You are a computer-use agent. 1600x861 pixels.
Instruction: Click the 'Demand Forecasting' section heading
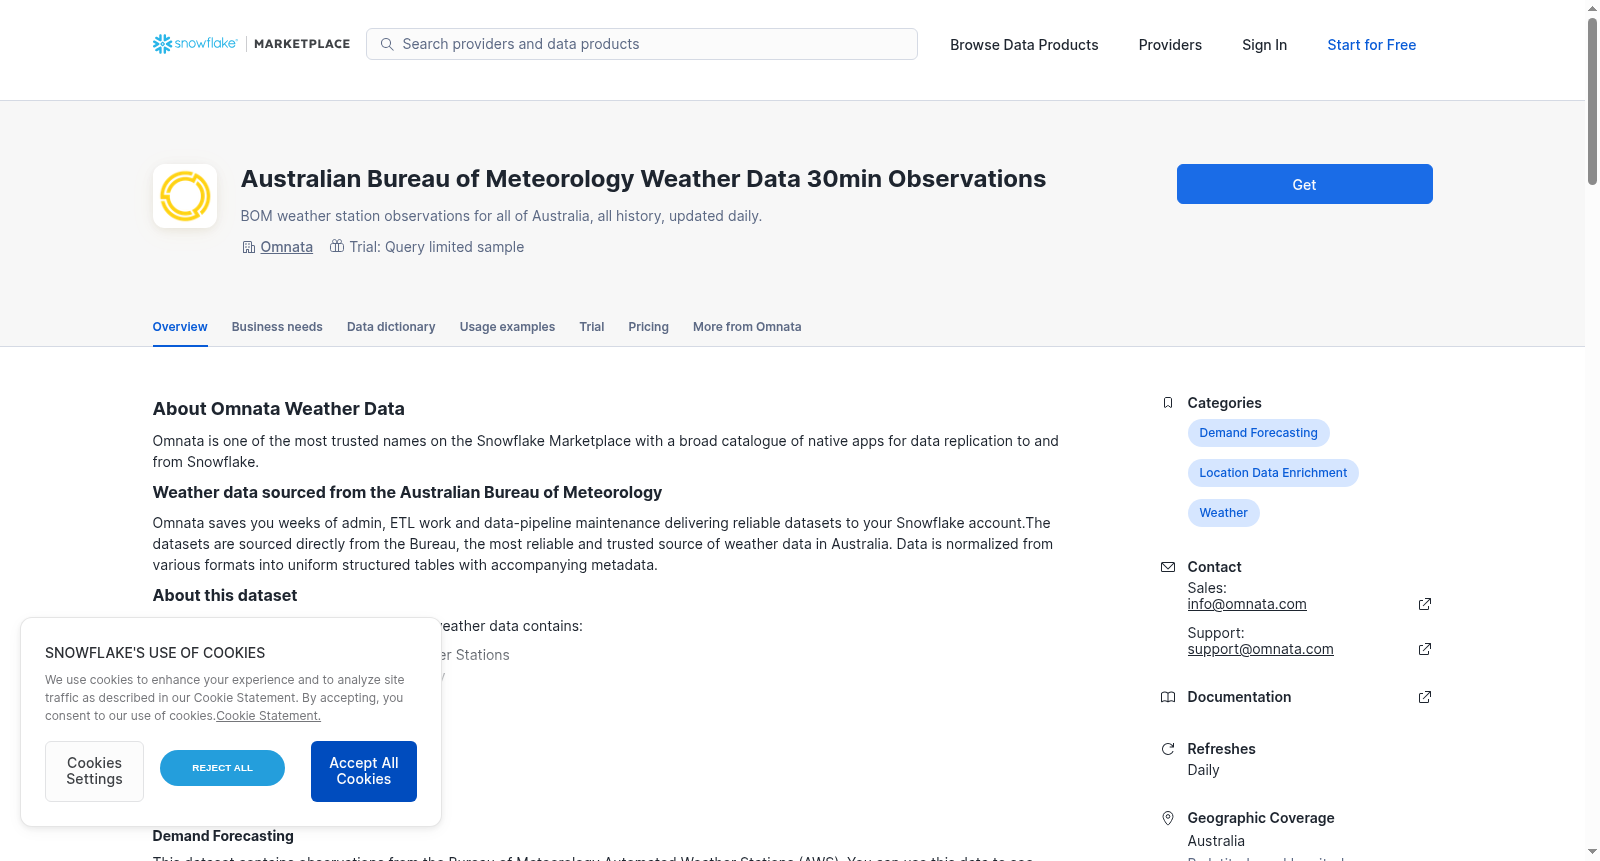223,836
